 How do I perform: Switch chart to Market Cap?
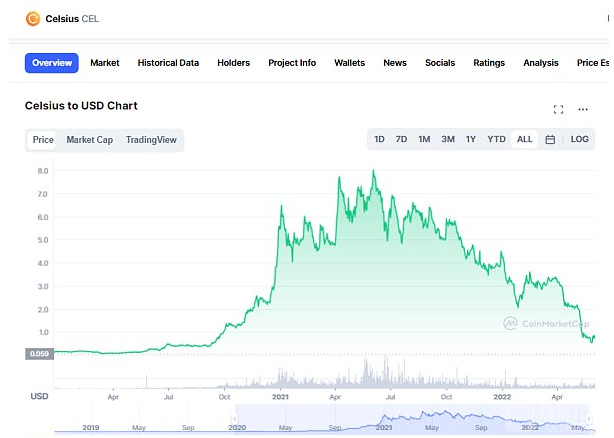click(89, 140)
